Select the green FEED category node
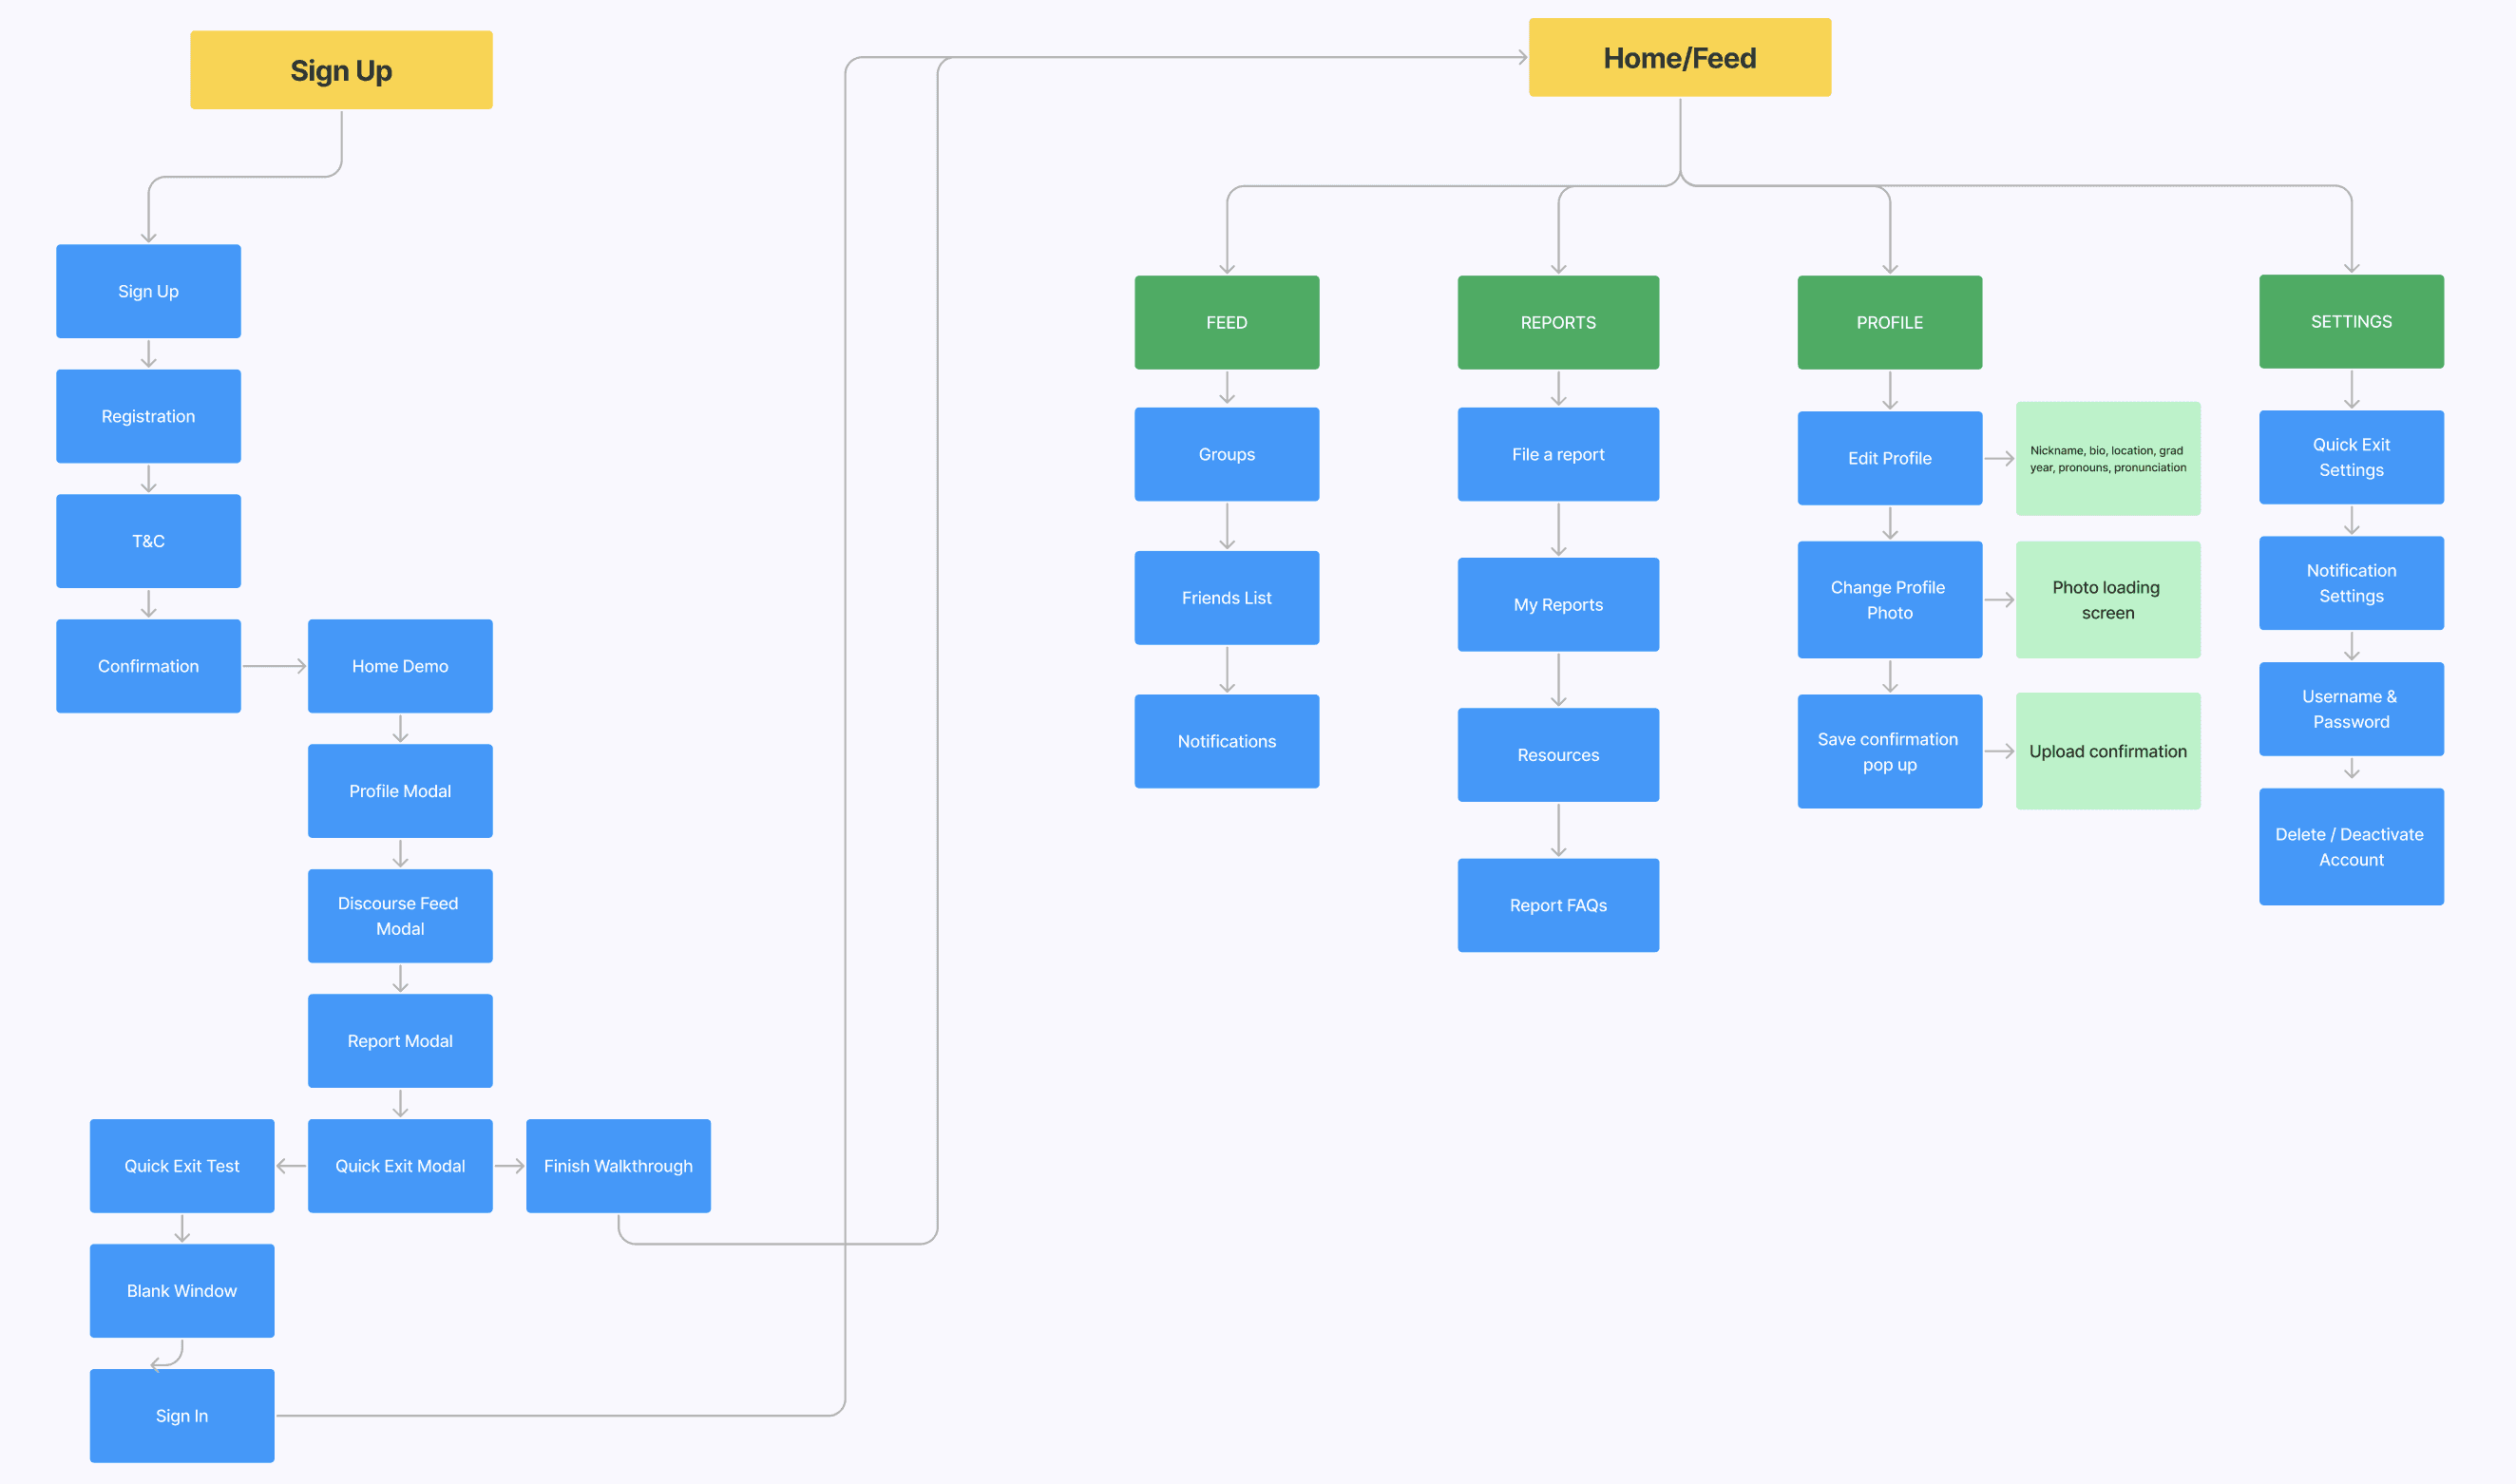Image resolution: width=2516 pixels, height=1484 pixels. (x=1226, y=322)
